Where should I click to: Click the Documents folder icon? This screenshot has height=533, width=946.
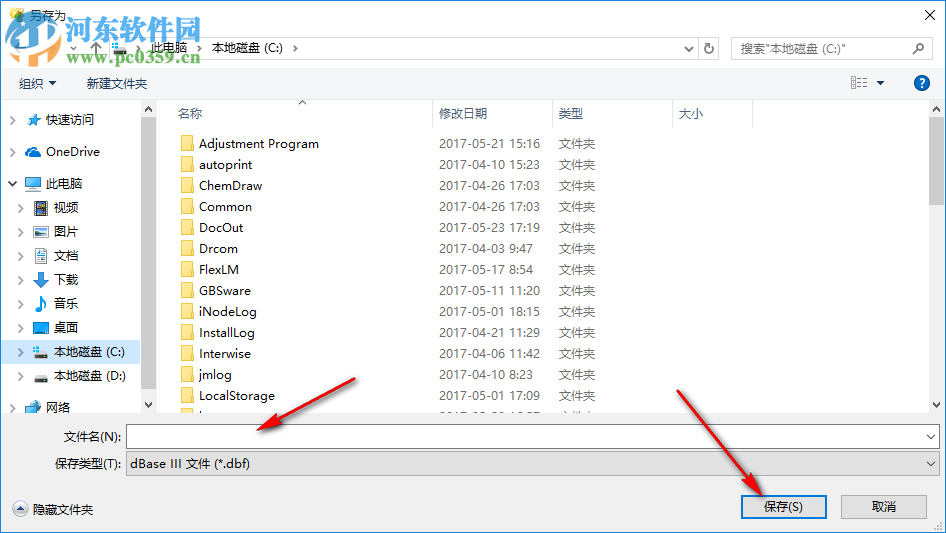(40, 256)
